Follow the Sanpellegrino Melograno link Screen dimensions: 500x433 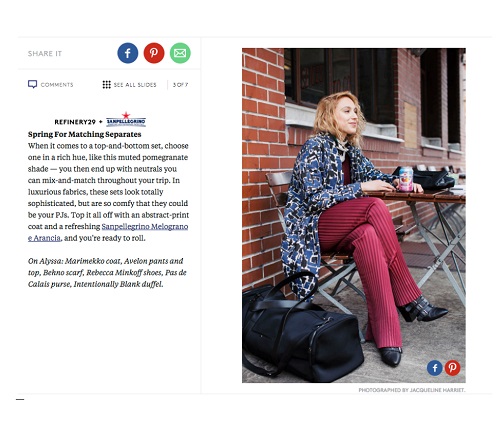click(x=145, y=227)
